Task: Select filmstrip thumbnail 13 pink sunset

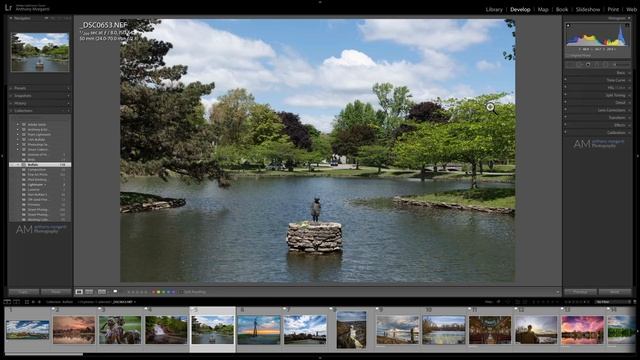Action: click(582, 330)
